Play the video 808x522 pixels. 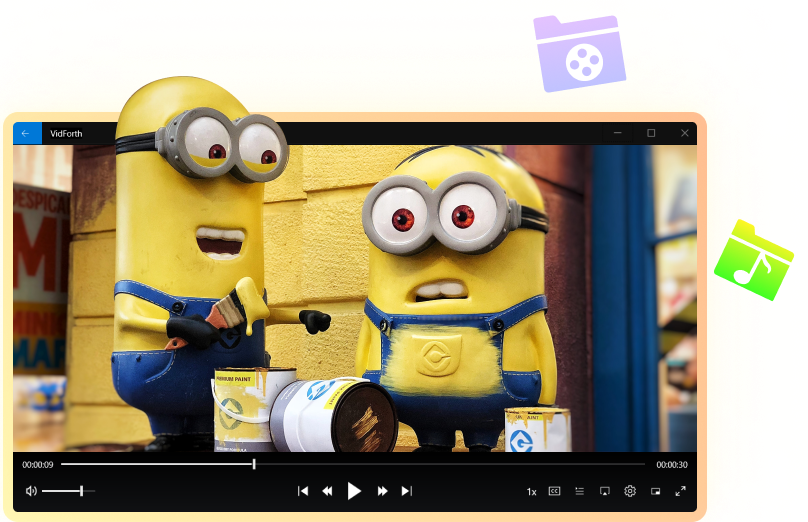[x=354, y=491]
